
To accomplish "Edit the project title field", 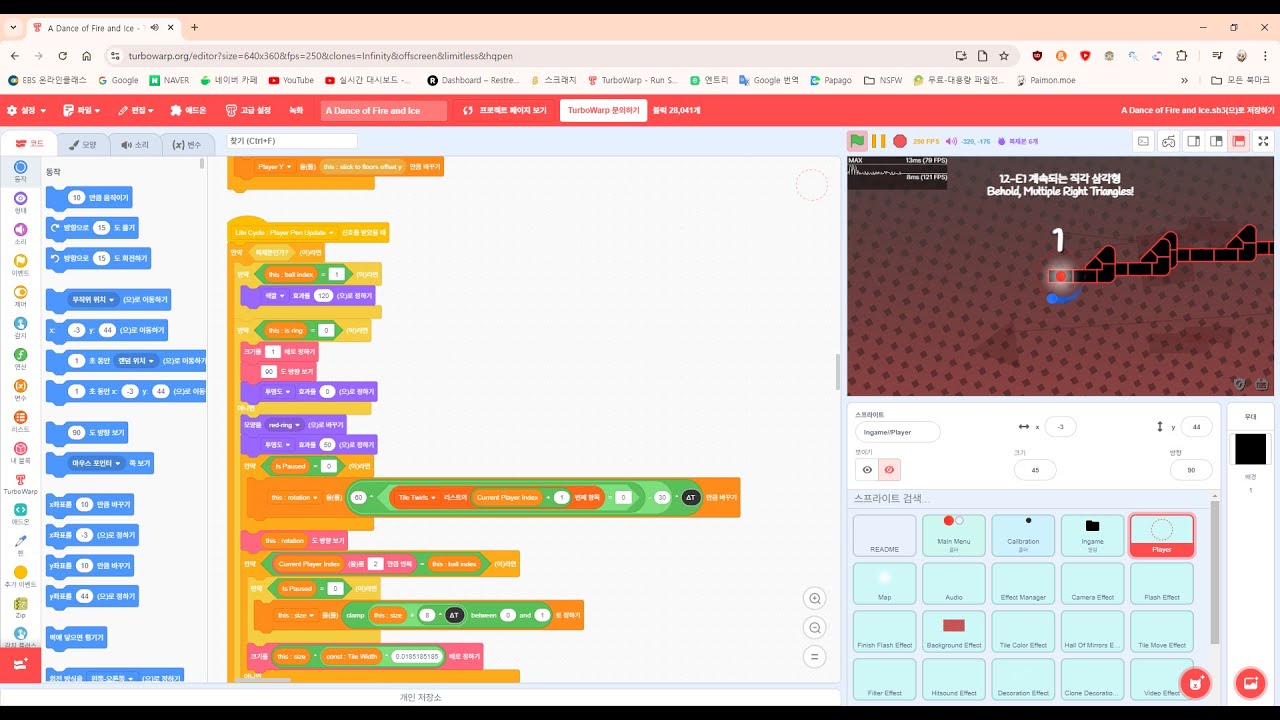I will [384, 110].
